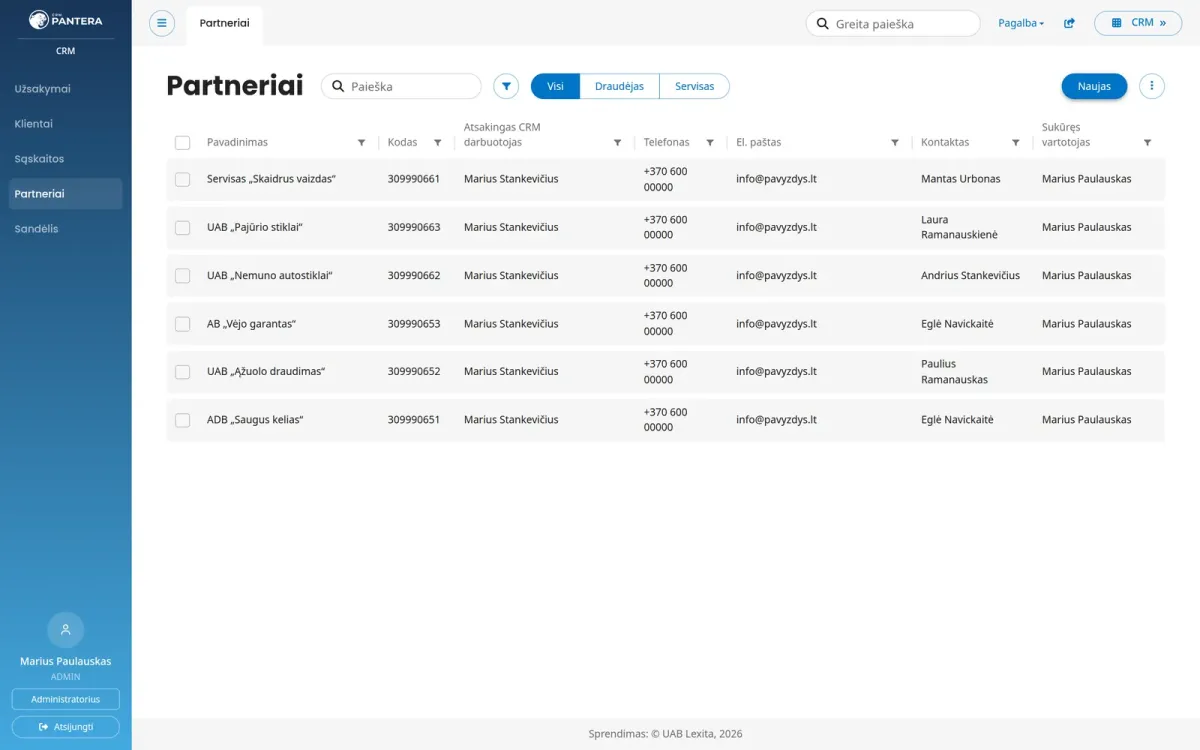Viewport: 1200px width, 750px height.
Task: Go to Užsakymai in the sidebar
Action: pyautogui.click(x=66, y=89)
